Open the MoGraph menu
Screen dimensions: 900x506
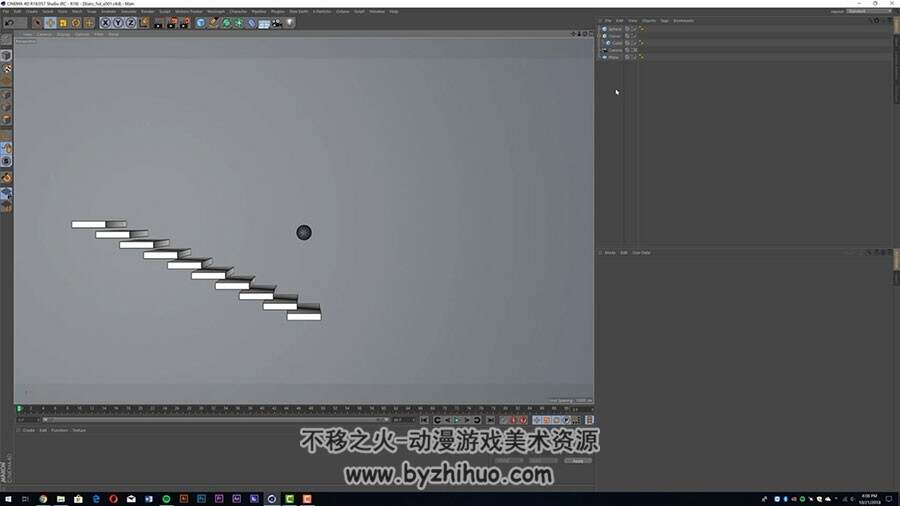coord(216,11)
